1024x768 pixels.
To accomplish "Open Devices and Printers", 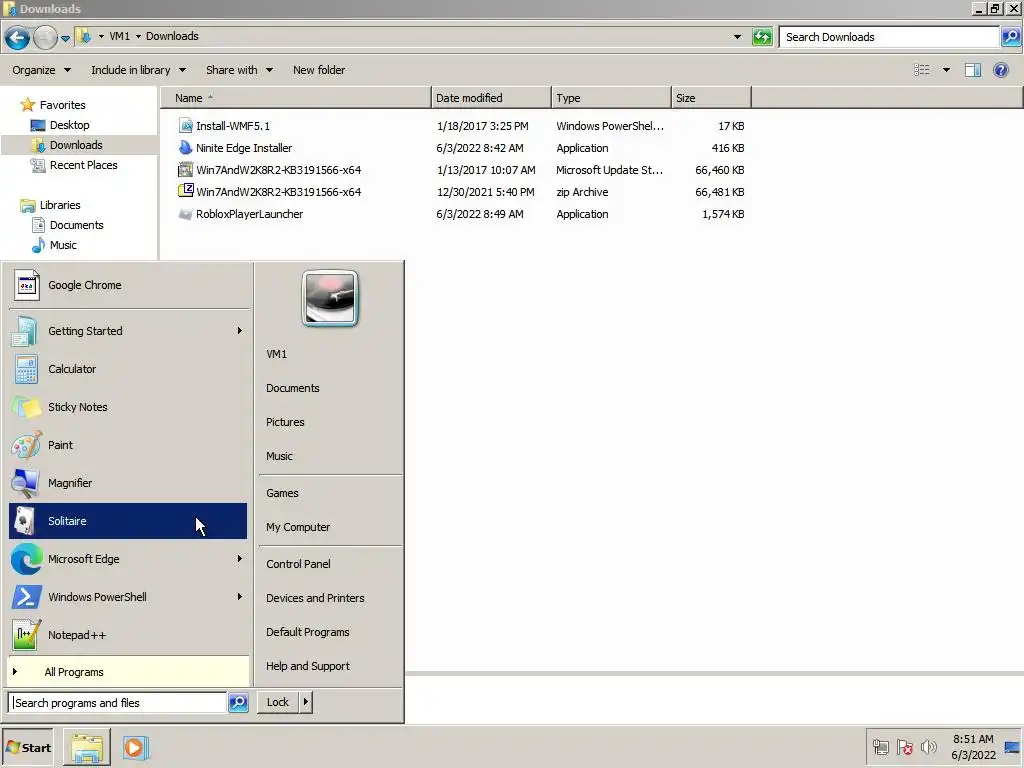I will coord(315,598).
